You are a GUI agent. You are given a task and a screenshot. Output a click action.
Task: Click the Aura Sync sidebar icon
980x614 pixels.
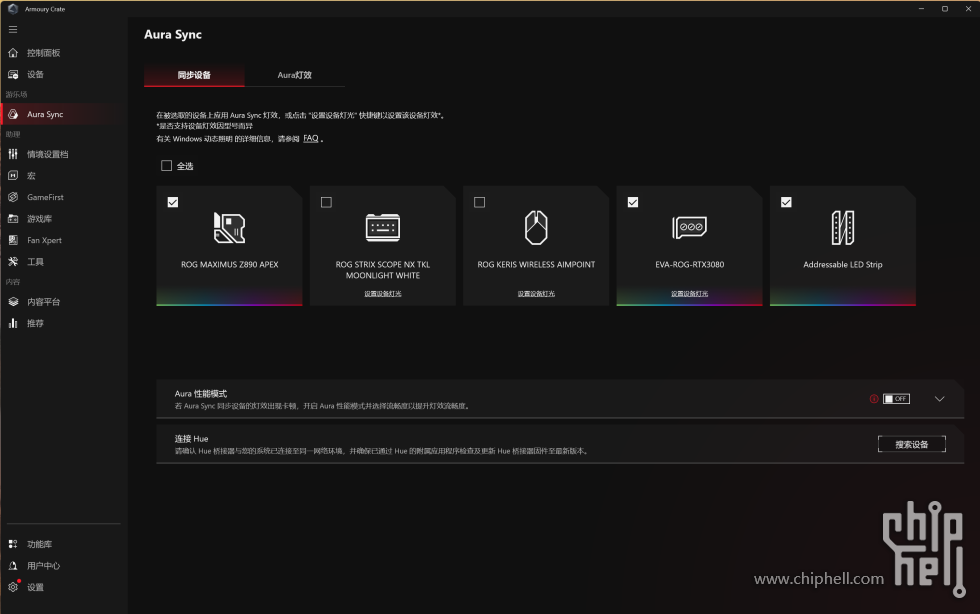13,114
